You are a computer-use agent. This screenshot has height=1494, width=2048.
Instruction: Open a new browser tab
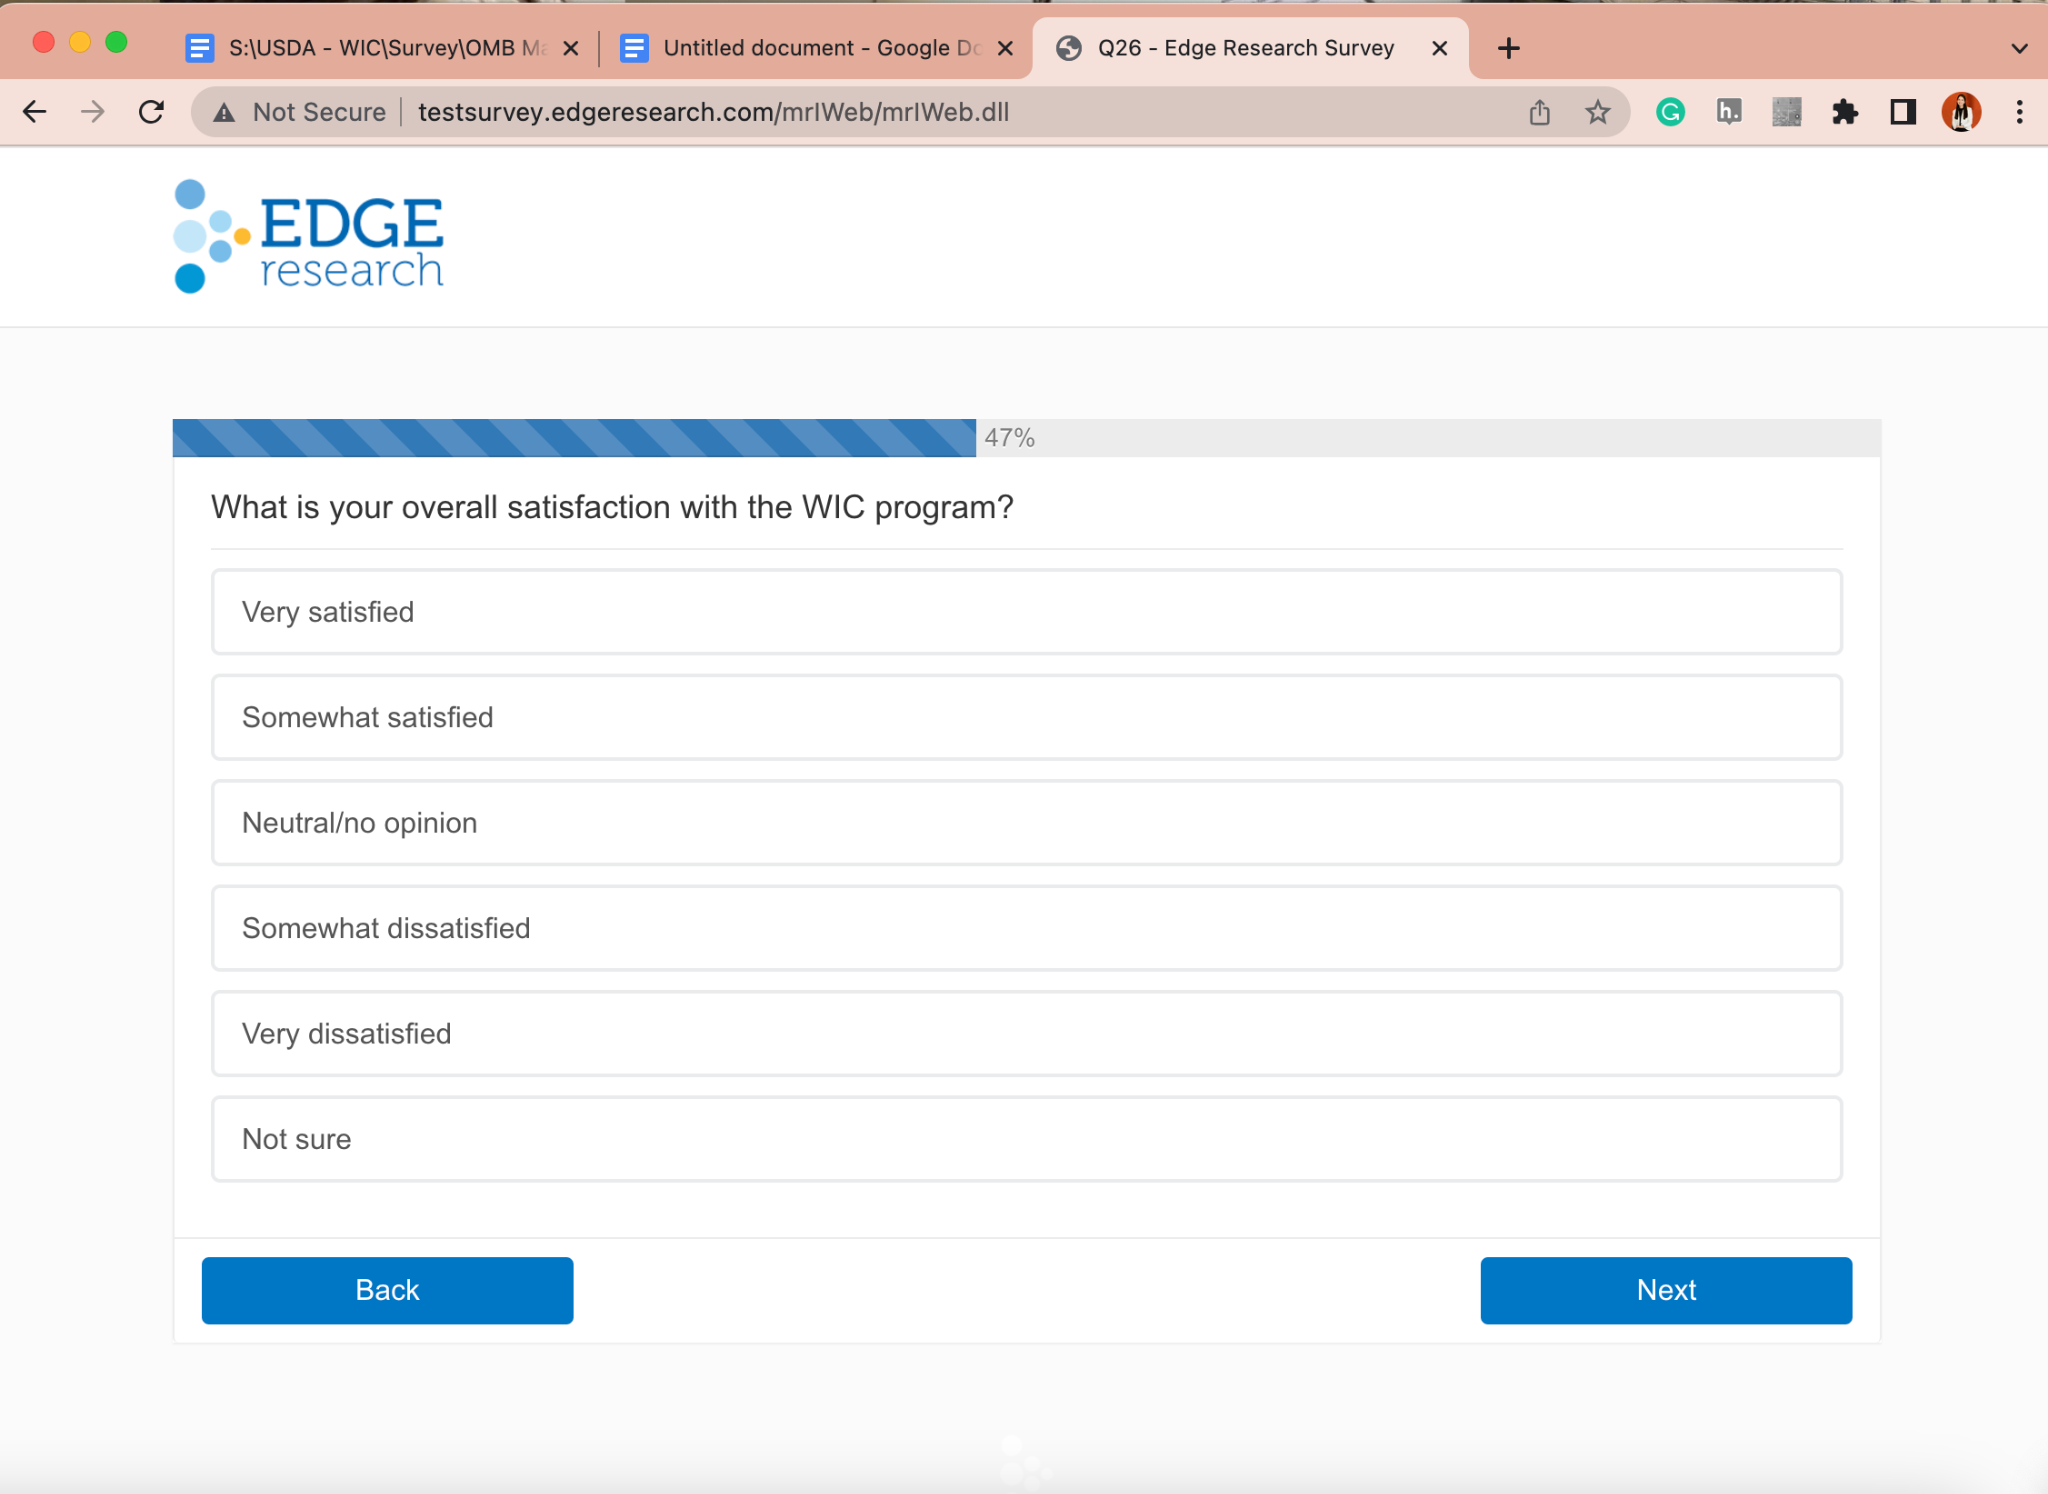coord(1509,48)
